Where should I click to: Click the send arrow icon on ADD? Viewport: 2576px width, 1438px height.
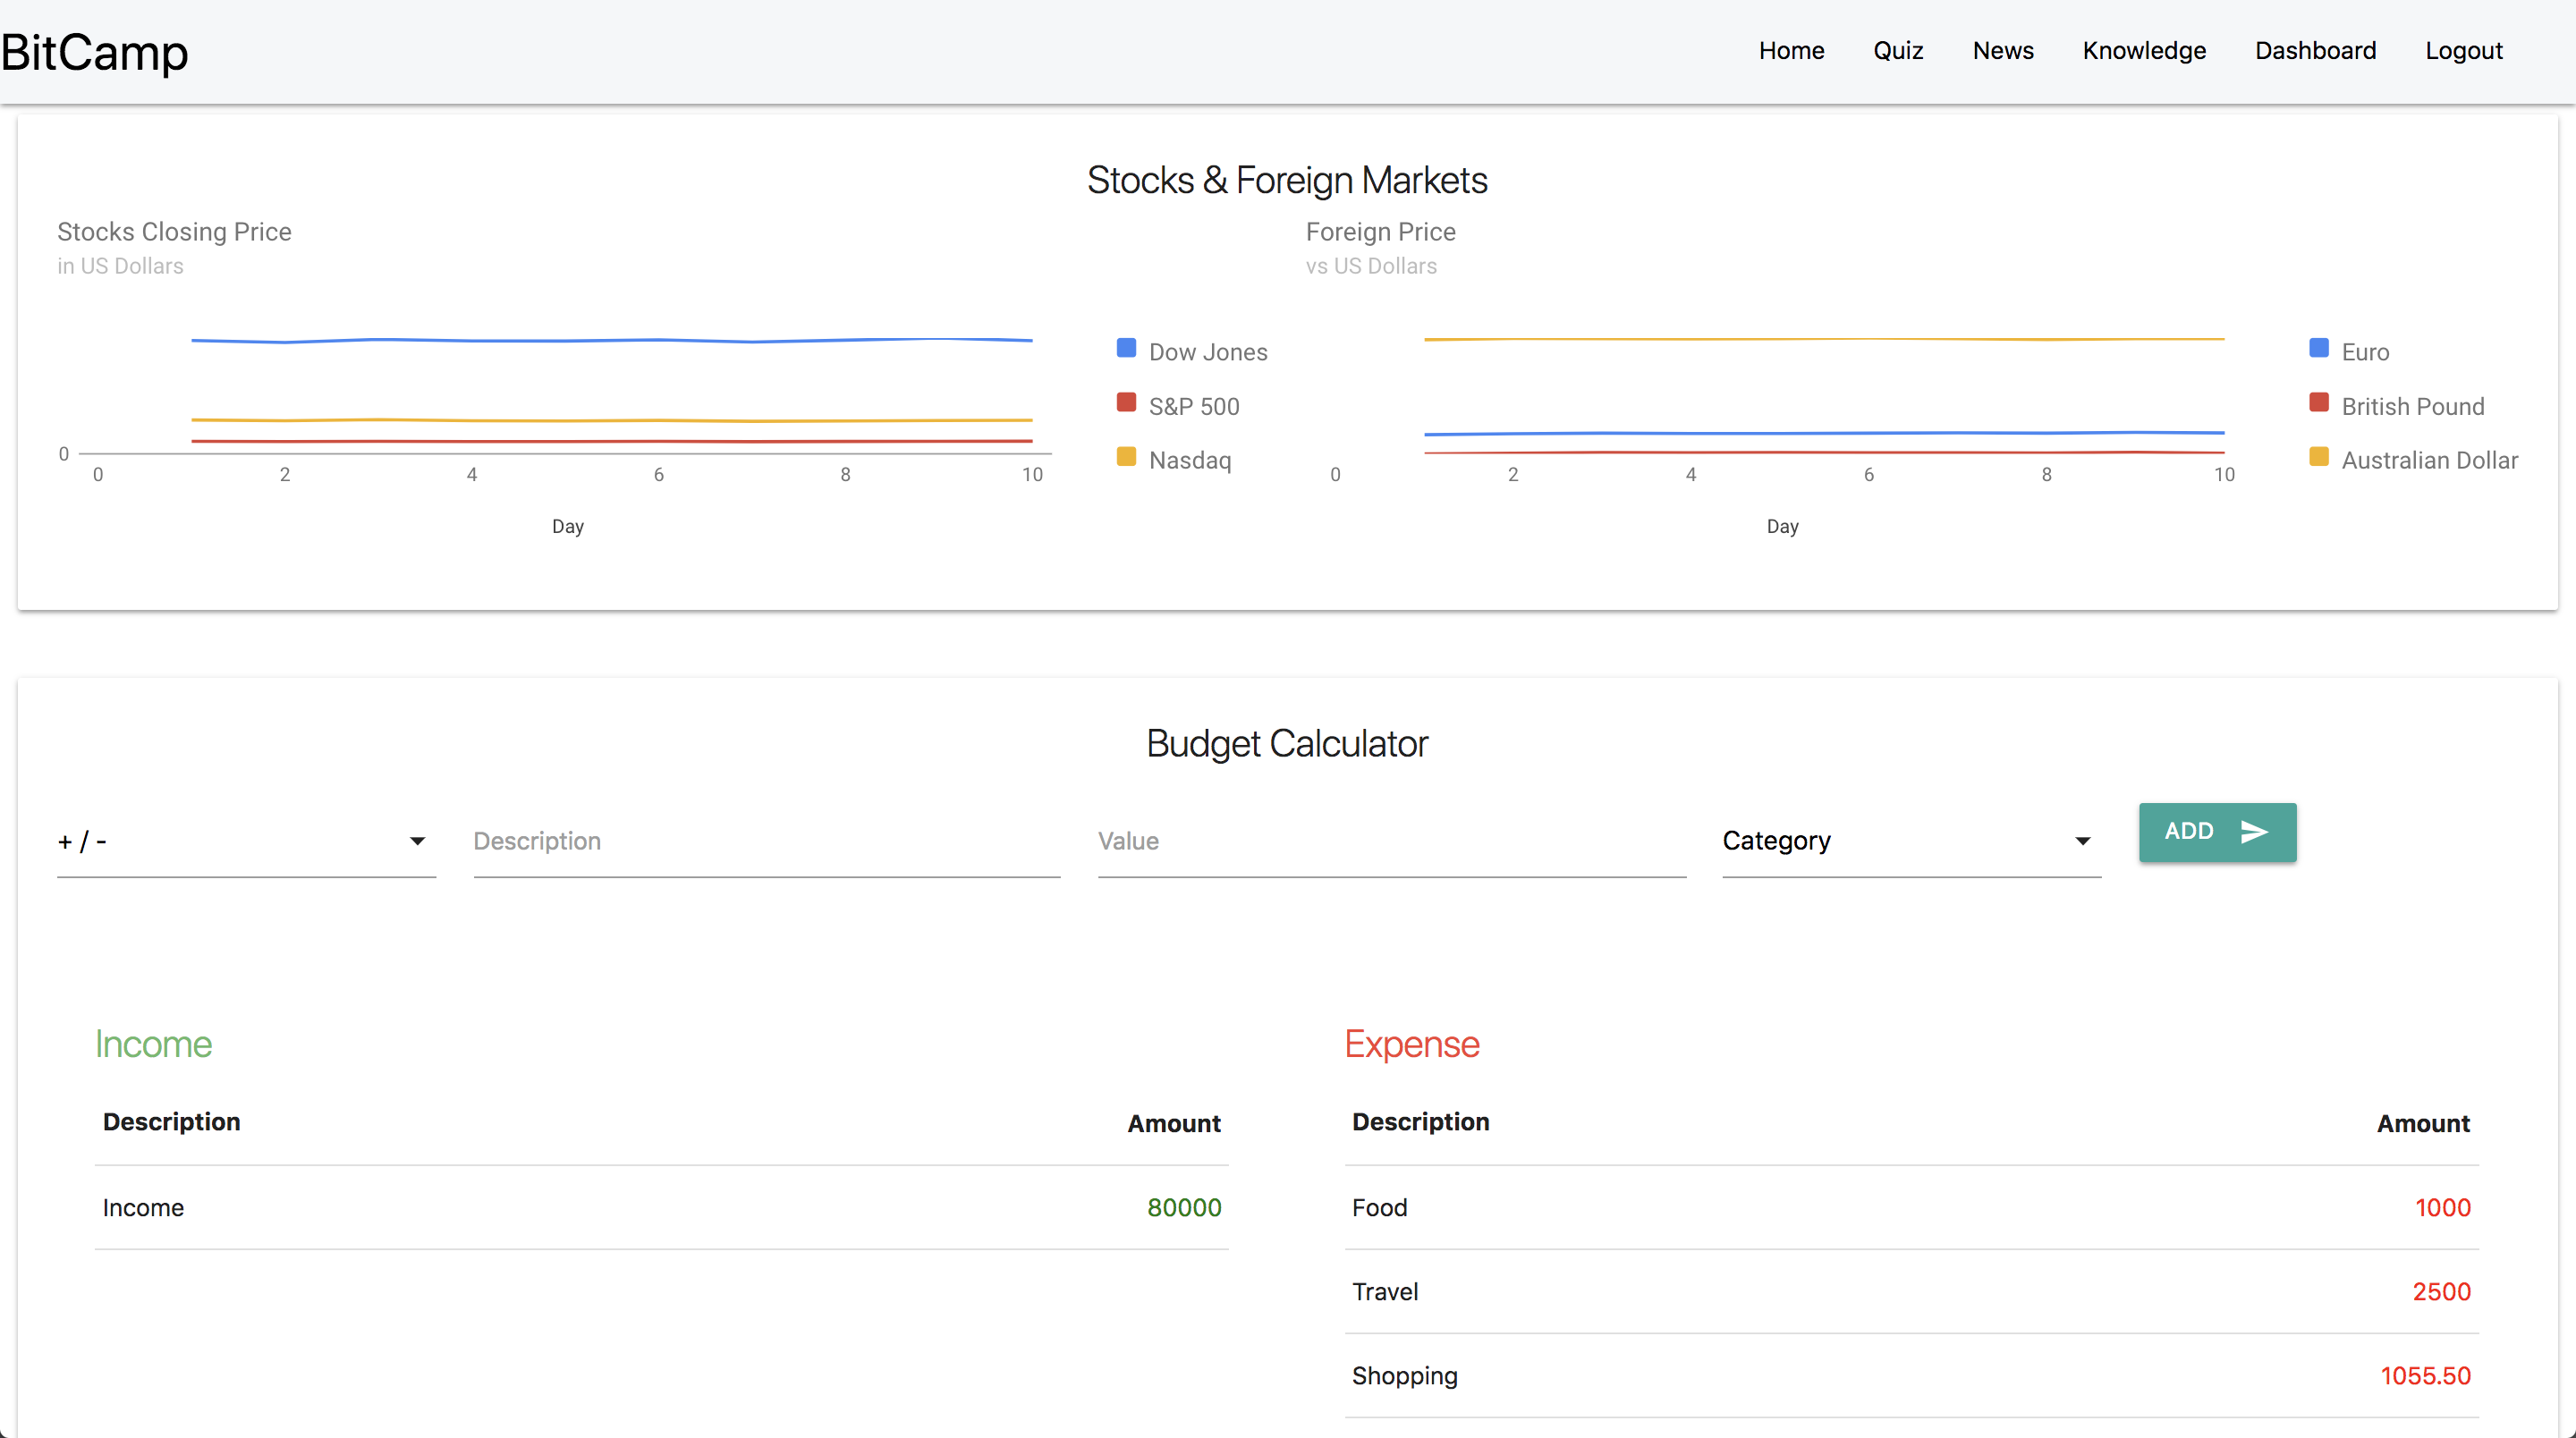(x=2254, y=832)
